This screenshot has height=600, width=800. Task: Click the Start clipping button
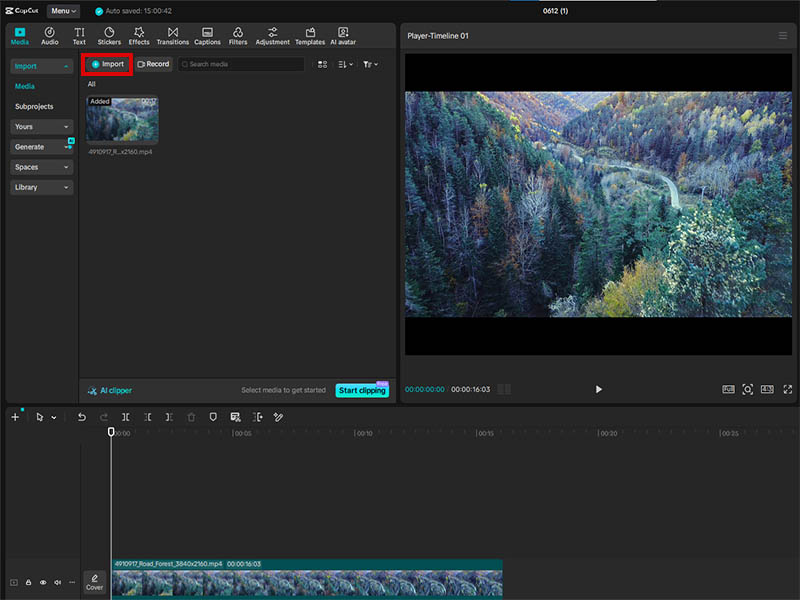(362, 390)
